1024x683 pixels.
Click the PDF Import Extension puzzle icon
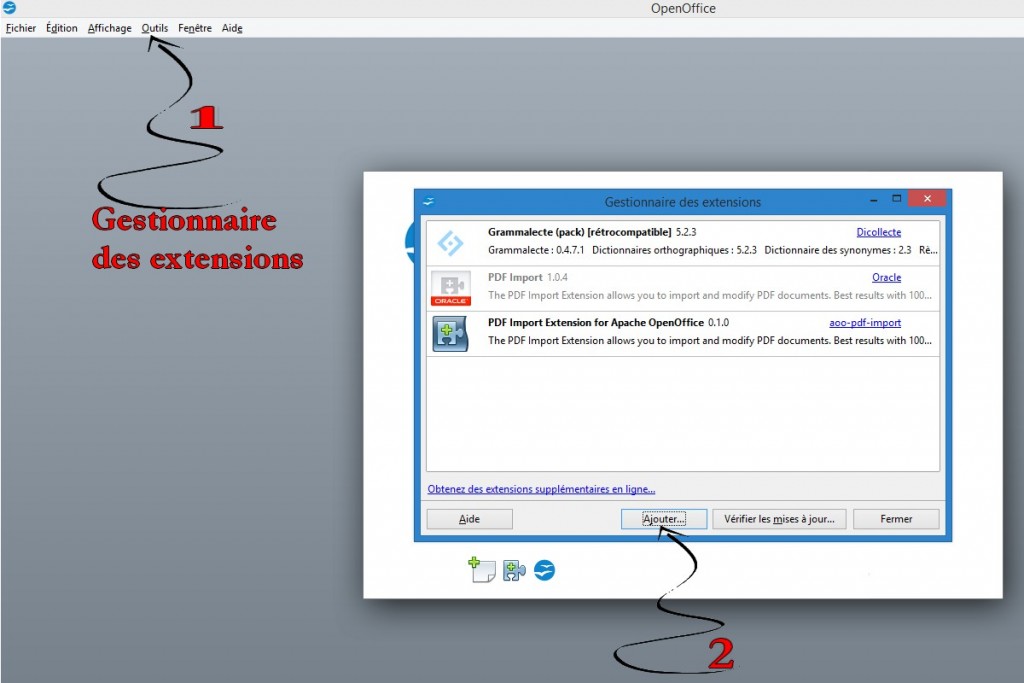(451, 333)
